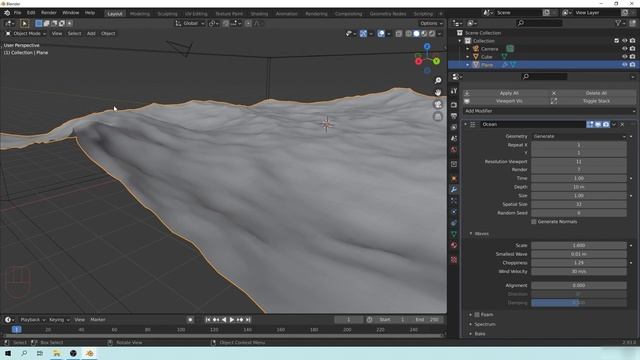Screen dimensions: 640x360
Task: Open the View Layer properties tab
Action: [454, 127]
